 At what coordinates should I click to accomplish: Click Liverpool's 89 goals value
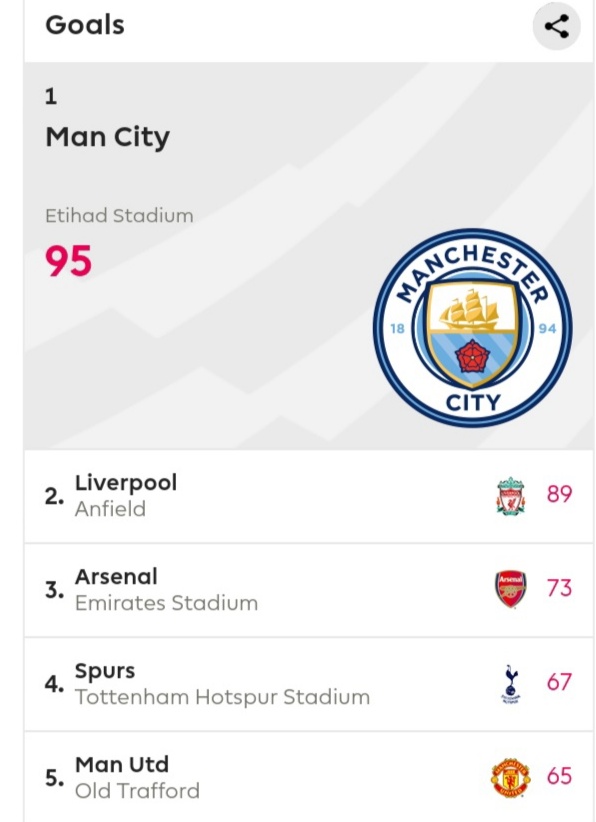[x=559, y=494]
